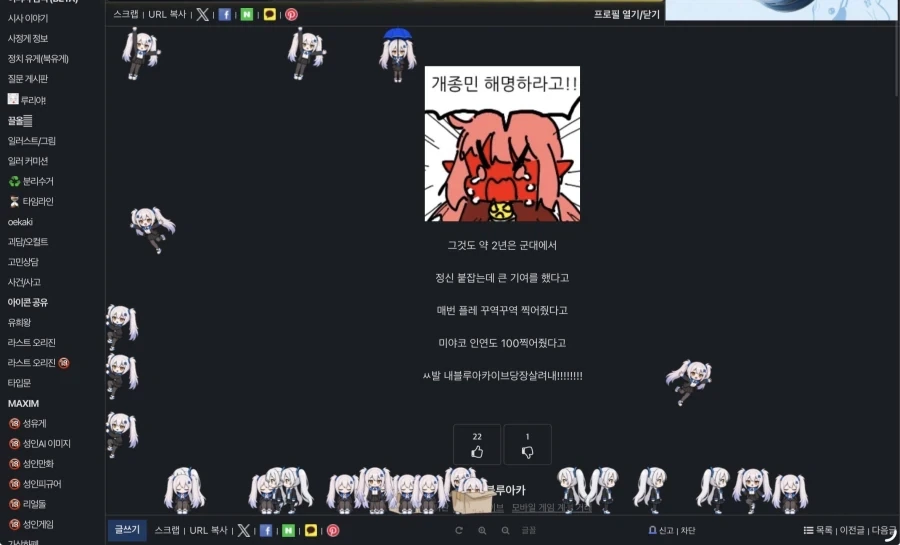
Task: Click the 글쓰기 write button
Action: 127,530
